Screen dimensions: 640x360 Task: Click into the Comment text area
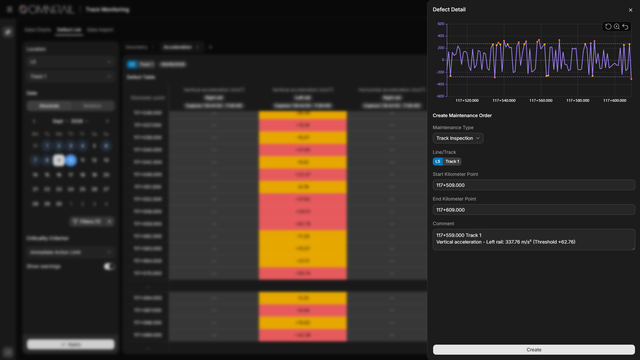click(533, 239)
